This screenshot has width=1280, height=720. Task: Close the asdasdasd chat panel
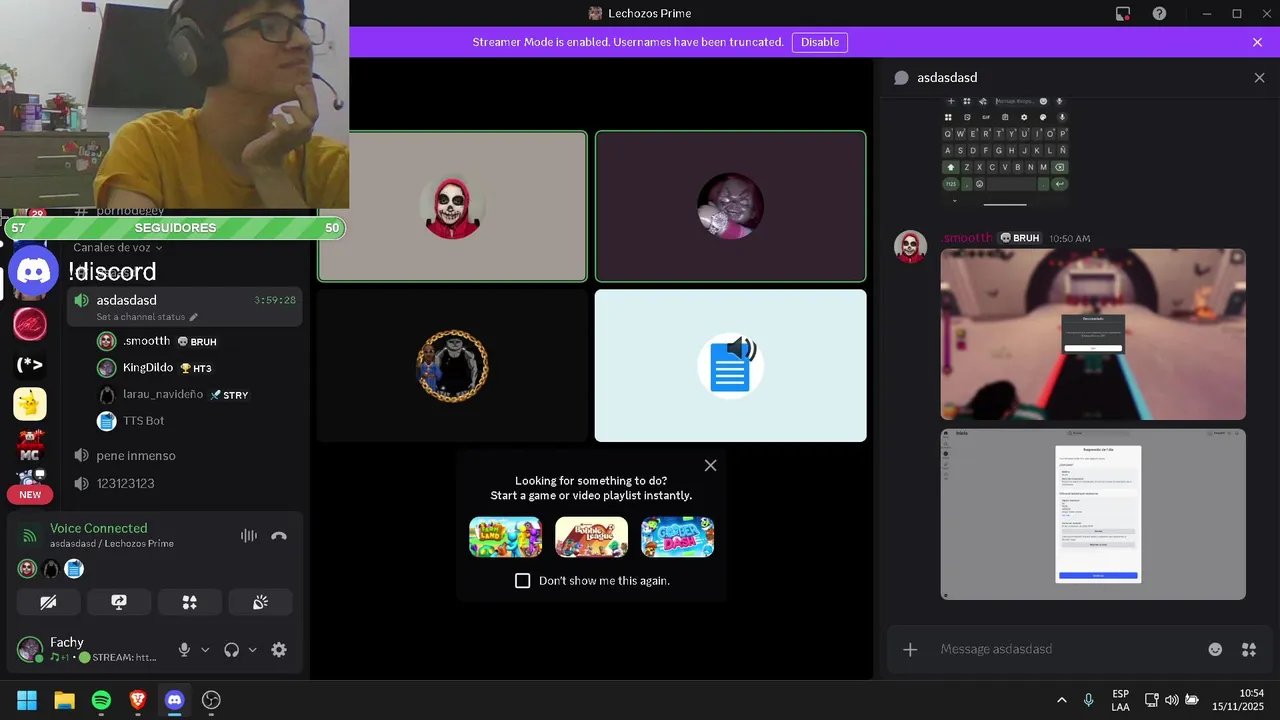[x=1259, y=78]
